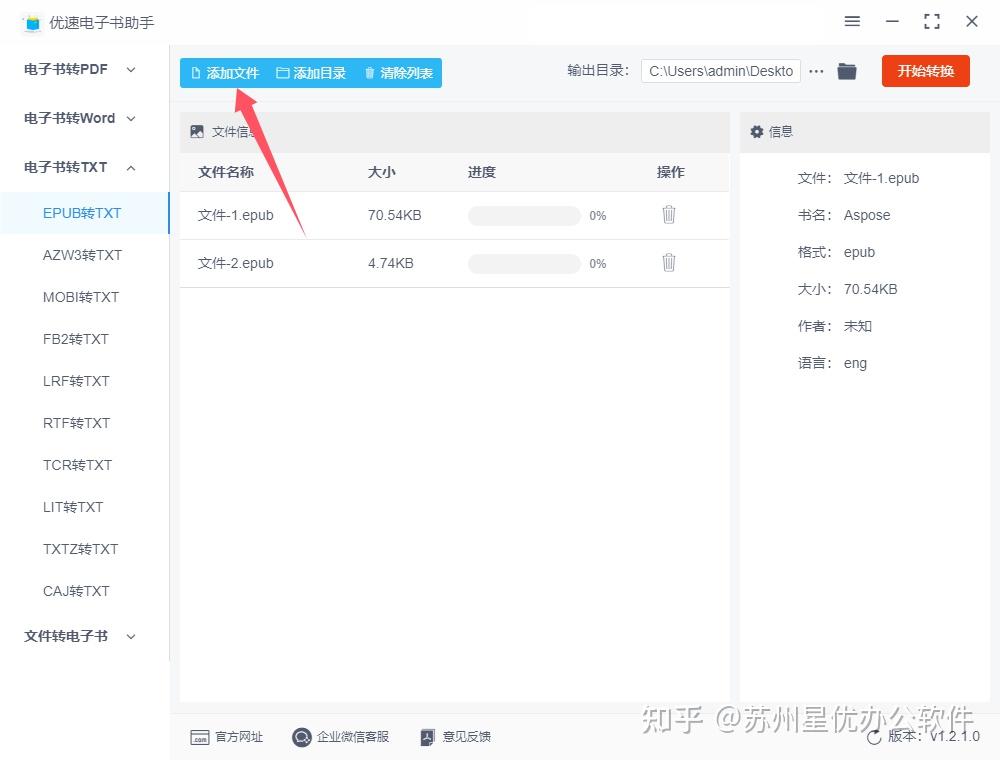1000x760 pixels.
Task: Check version with refresh icon
Action: coord(874,737)
